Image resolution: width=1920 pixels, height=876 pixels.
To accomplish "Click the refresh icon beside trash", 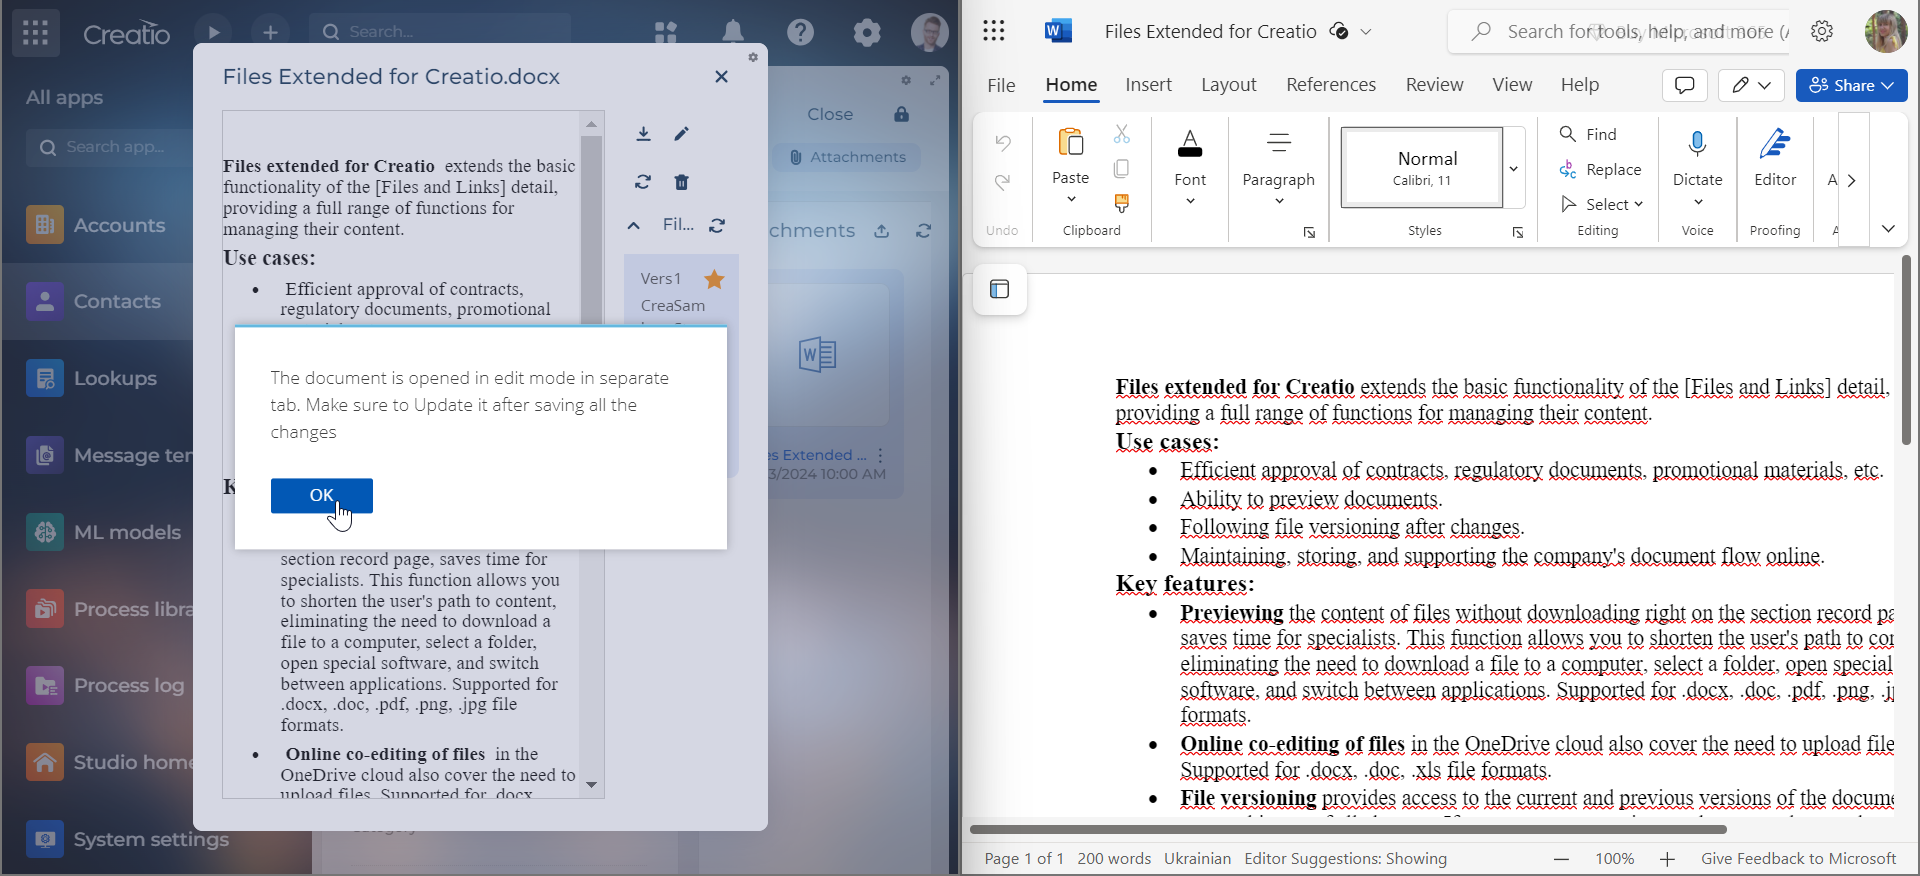I will 643,182.
